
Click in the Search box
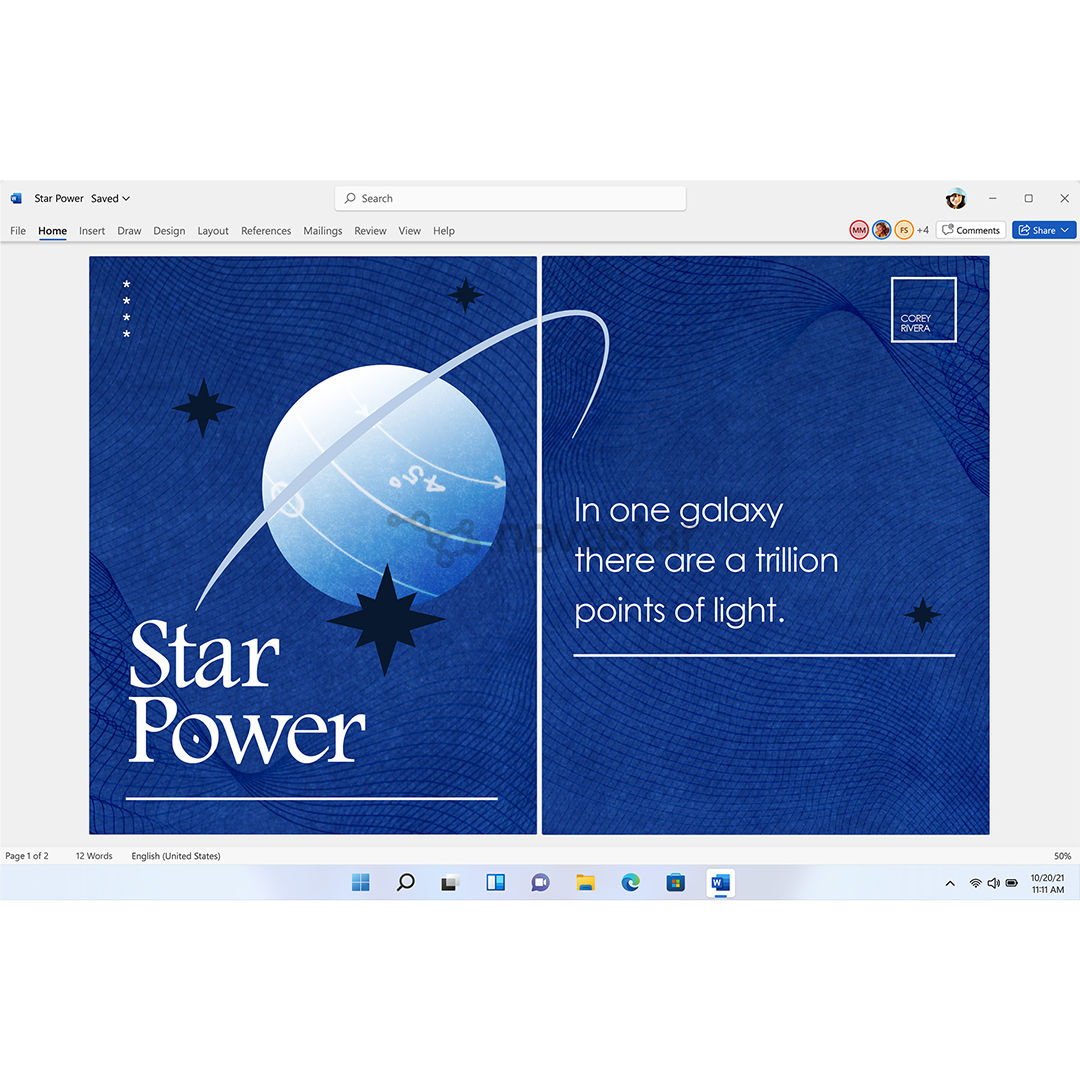point(510,199)
